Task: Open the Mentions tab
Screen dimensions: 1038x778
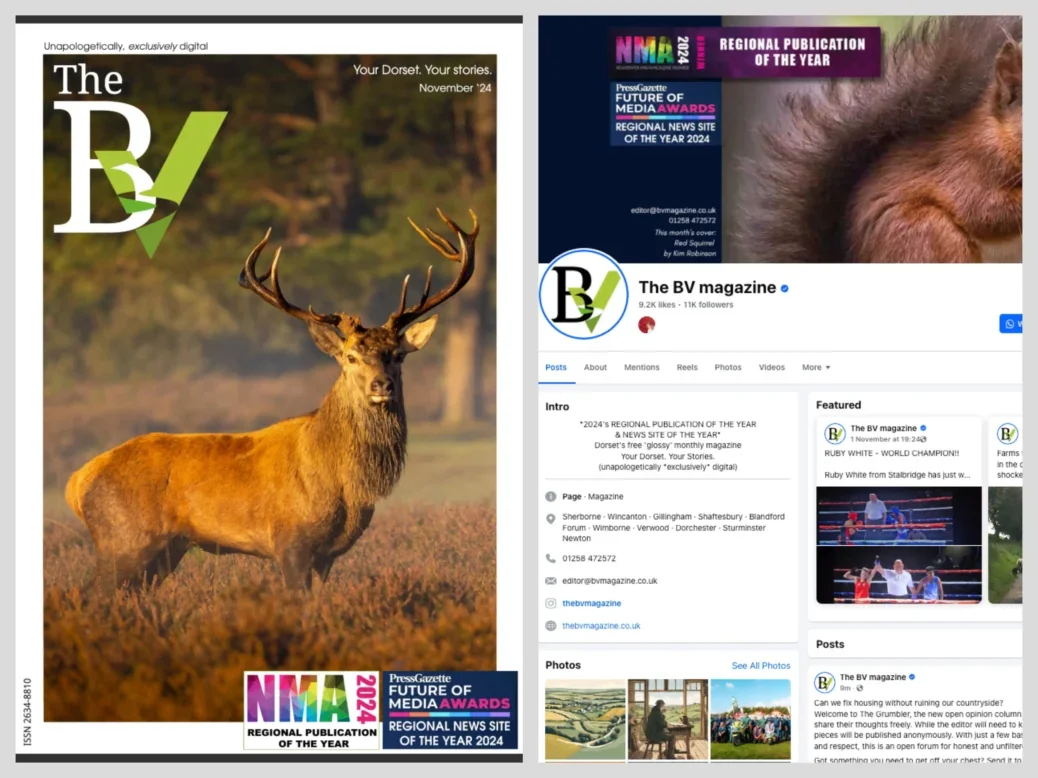Action: click(x=641, y=367)
